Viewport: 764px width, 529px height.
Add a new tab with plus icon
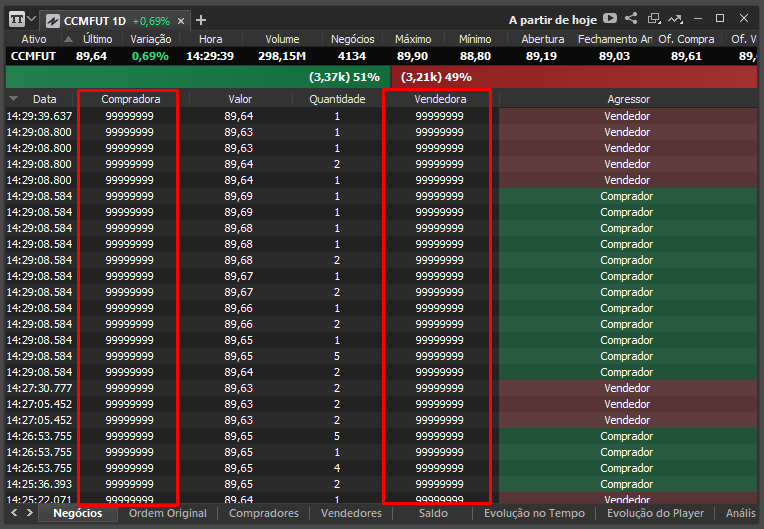click(201, 20)
